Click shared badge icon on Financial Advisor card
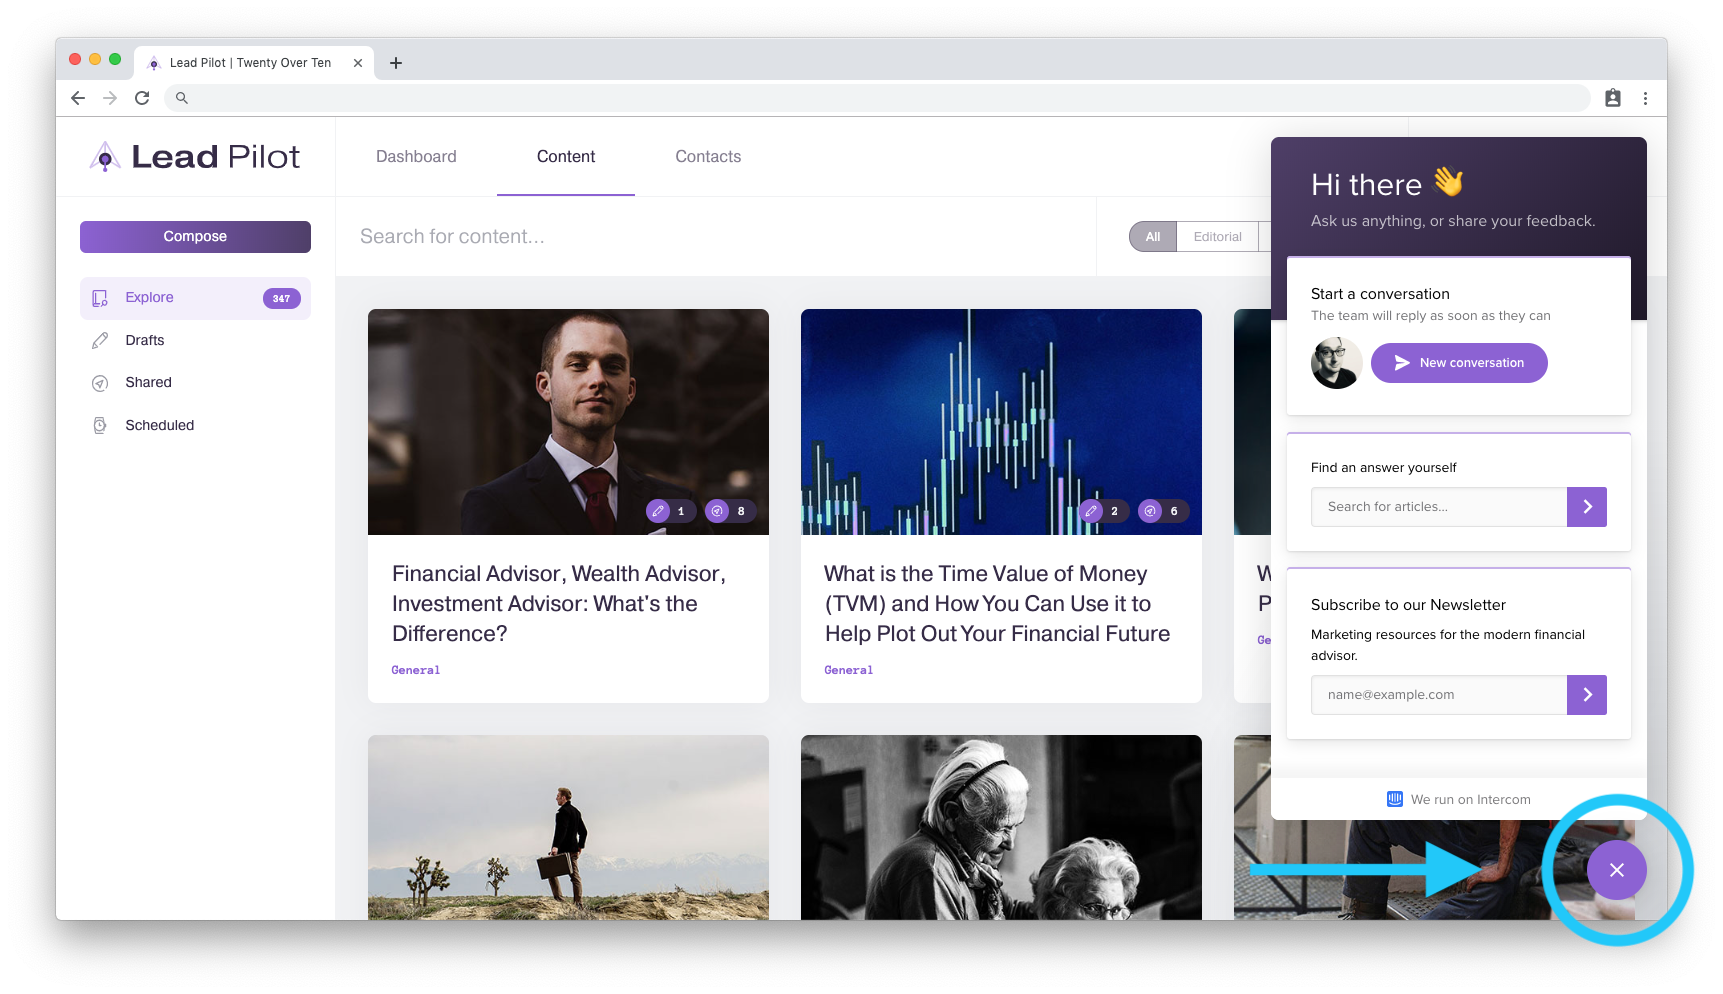Viewport: 1723px width, 994px height. pos(717,511)
